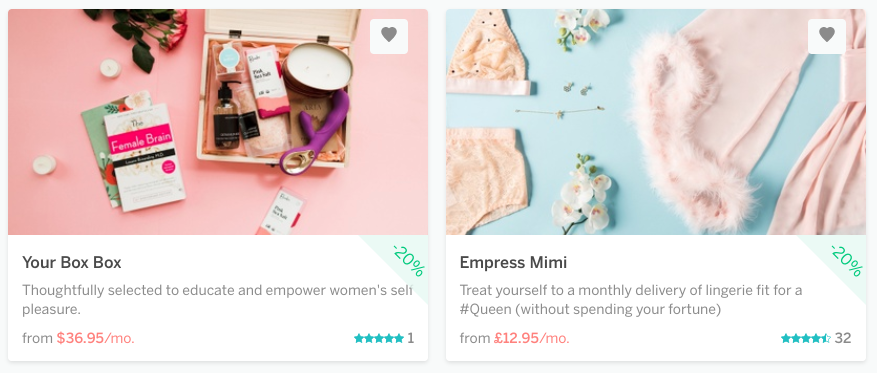Open the Empress Mimi lingerie photo
This screenshot has height=373, width=877.
point(656,122)
